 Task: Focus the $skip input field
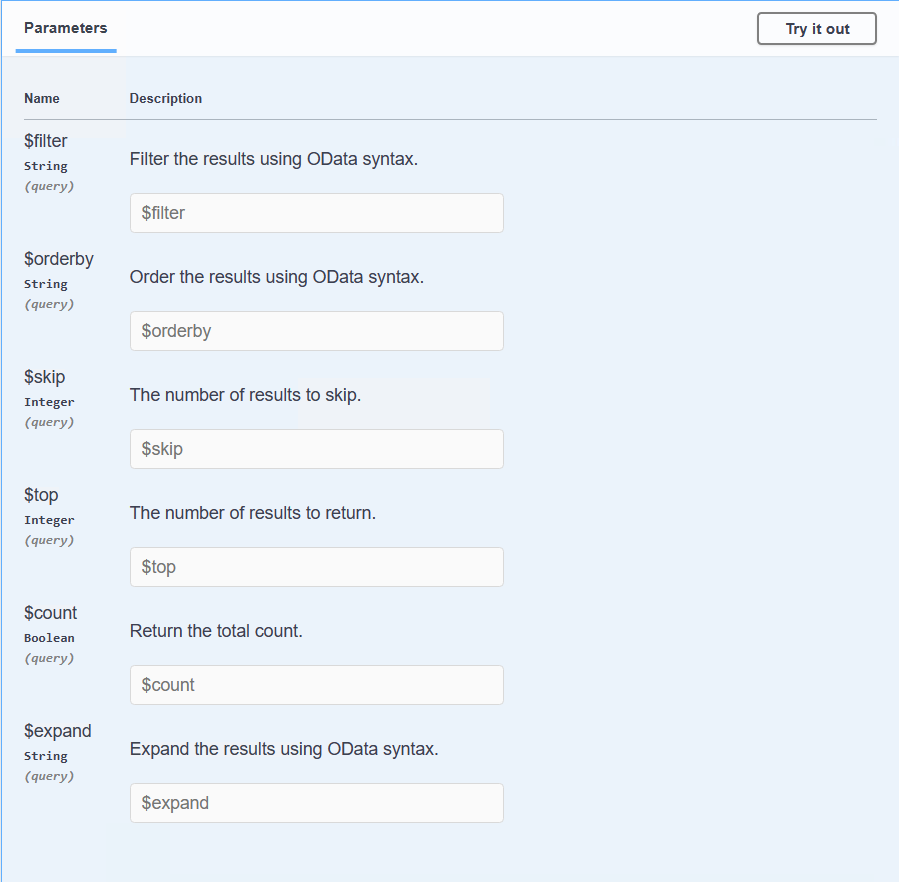tap(316, 449)
